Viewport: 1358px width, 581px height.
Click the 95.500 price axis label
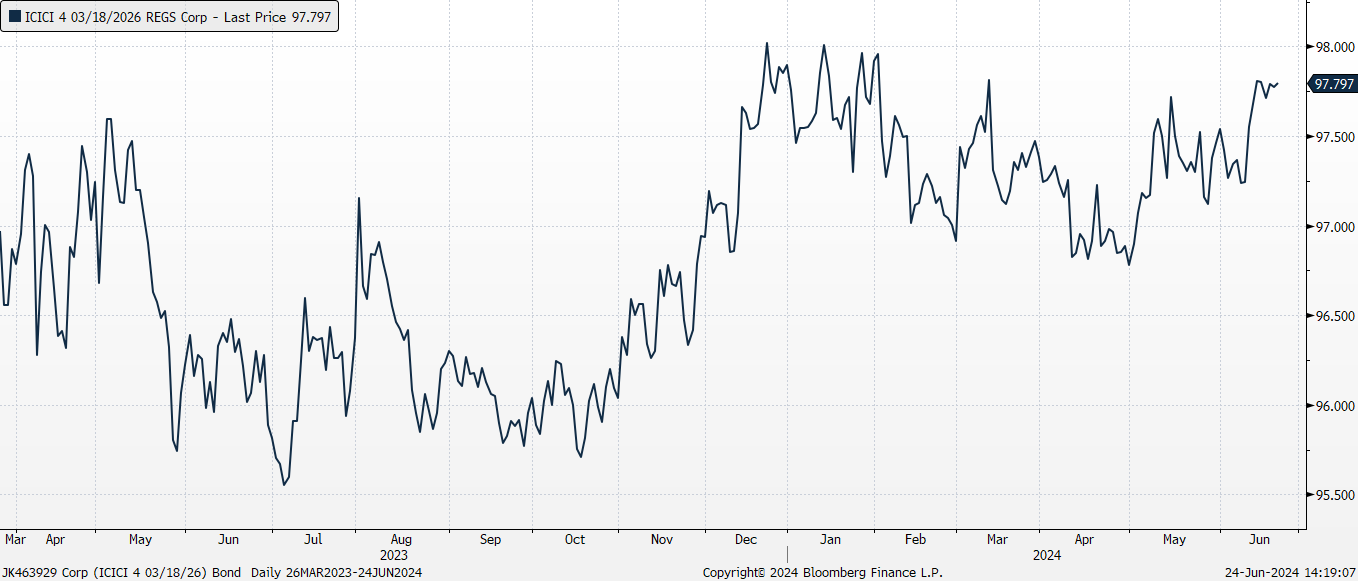tap(1335, 495)
